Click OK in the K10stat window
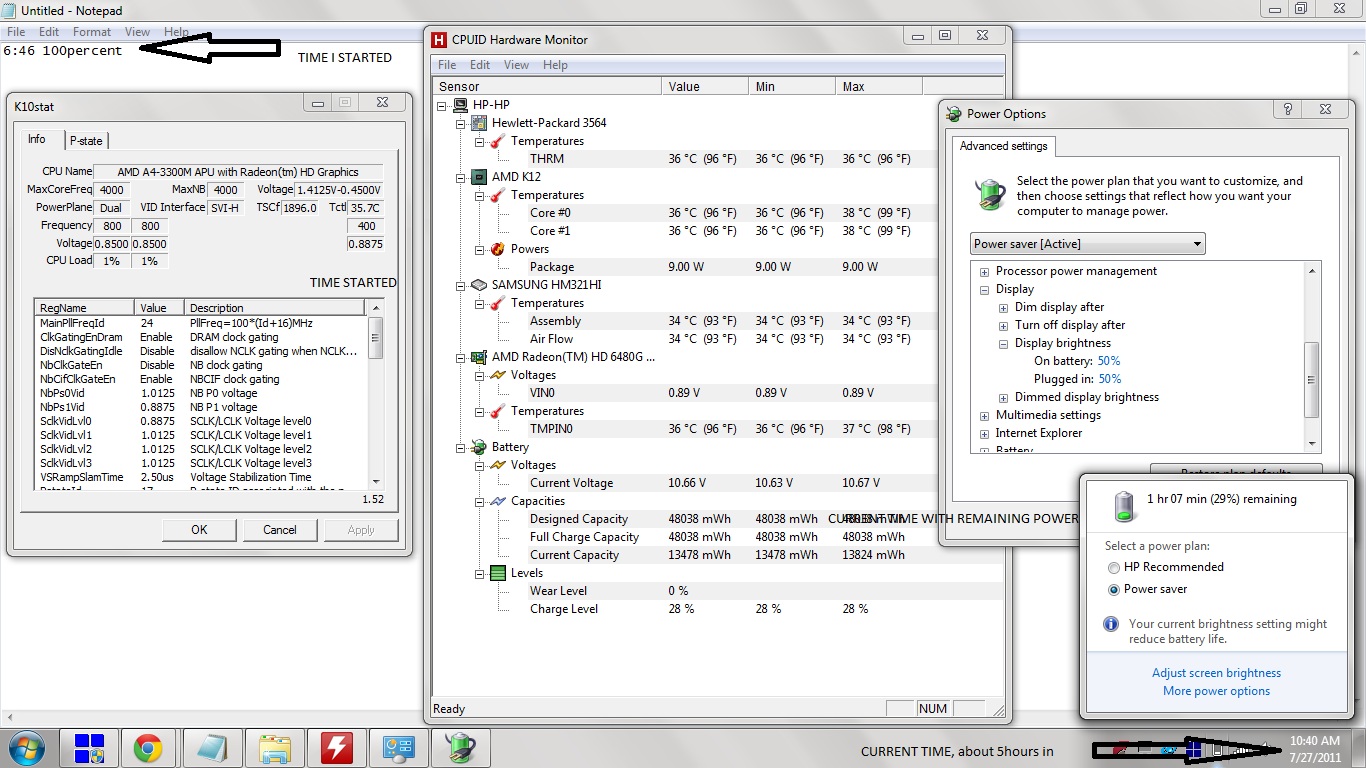The width and height of the screenshot is (1366, 768). click(x=199, y=530)
